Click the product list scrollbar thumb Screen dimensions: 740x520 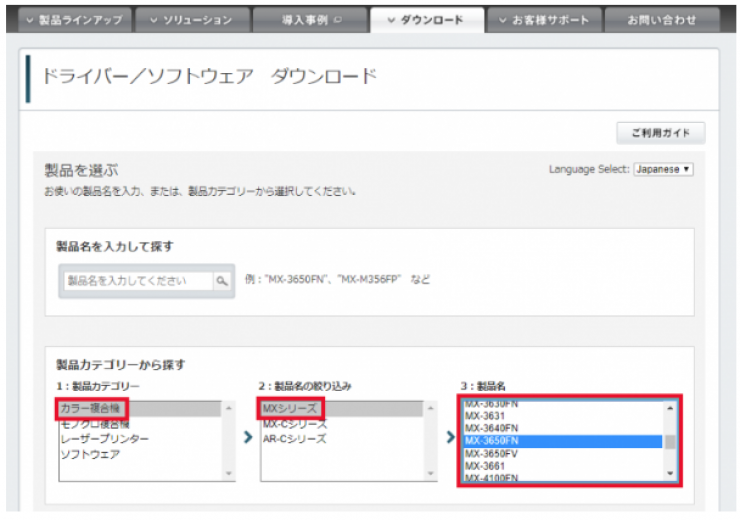(x=670, y=442)
